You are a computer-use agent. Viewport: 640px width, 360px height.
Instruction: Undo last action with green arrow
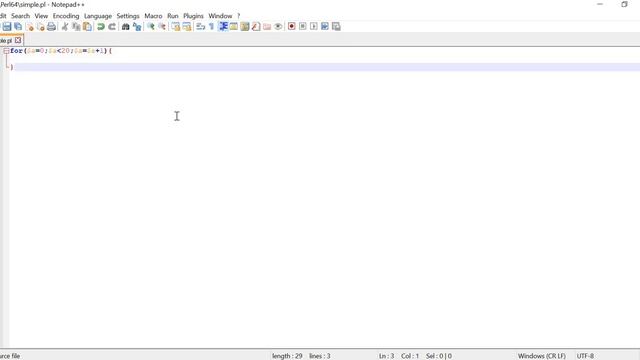point(100,27)
